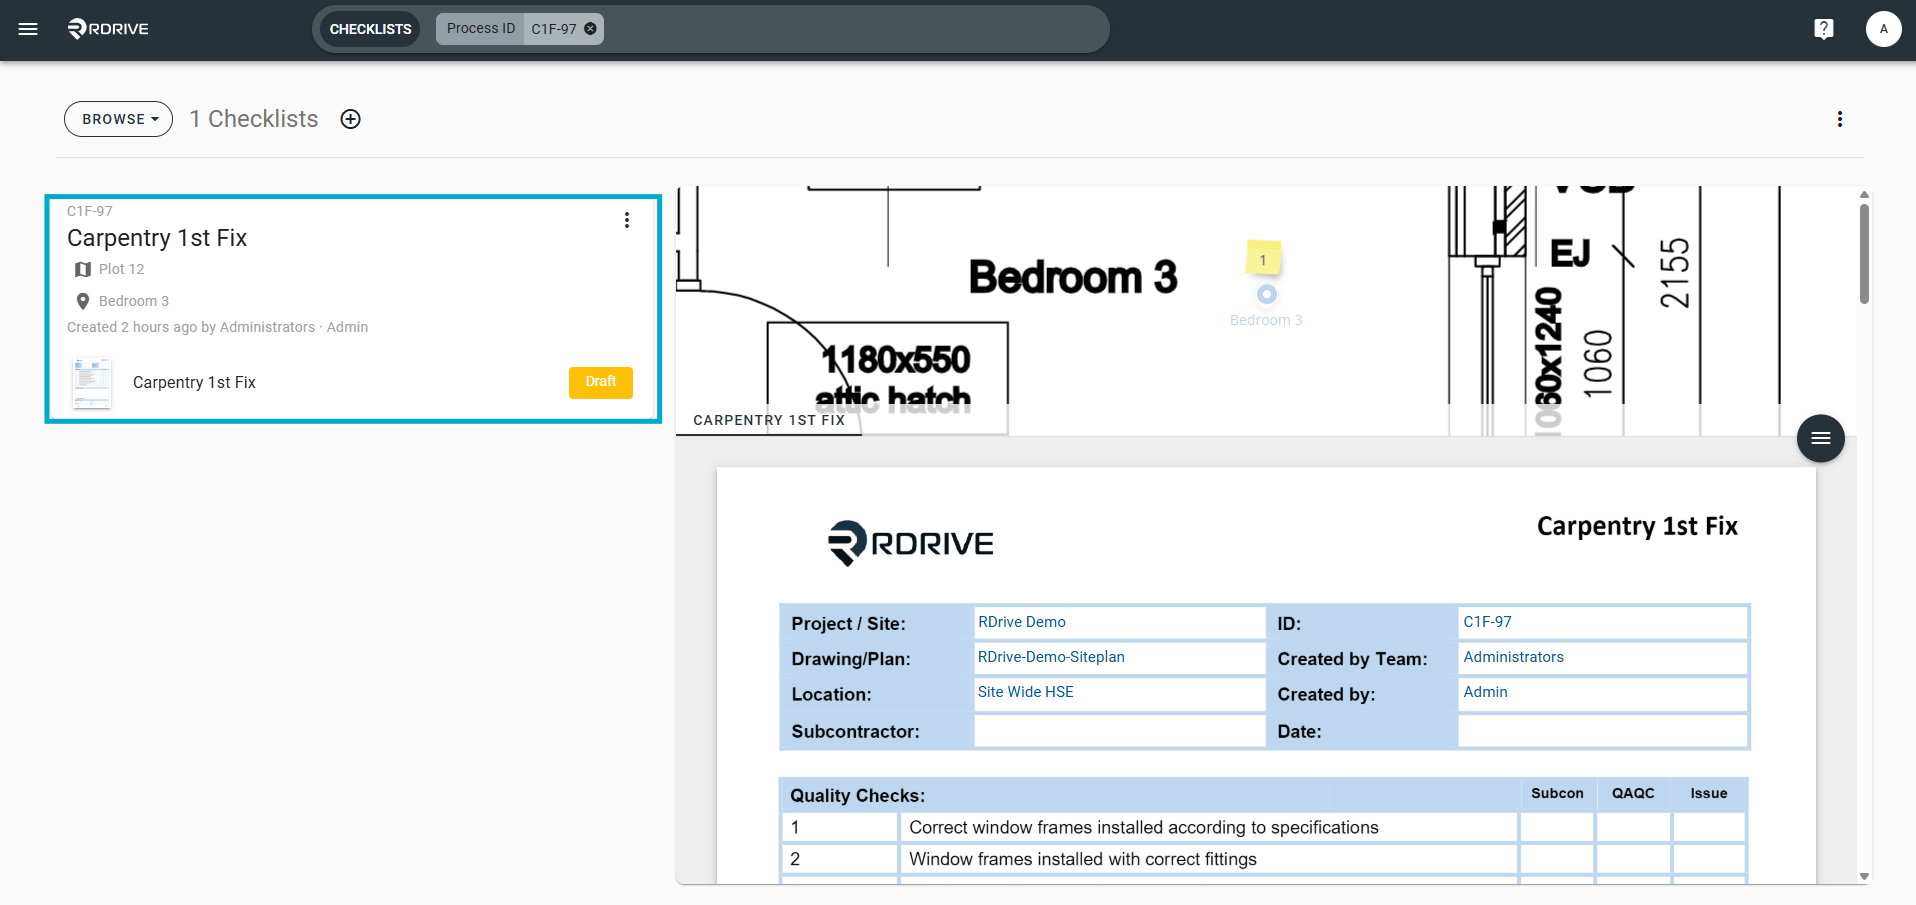Click the scrollbar down arrow in preview
The height and width of the screenshot is (905, 1916).
pos(1864,876)
